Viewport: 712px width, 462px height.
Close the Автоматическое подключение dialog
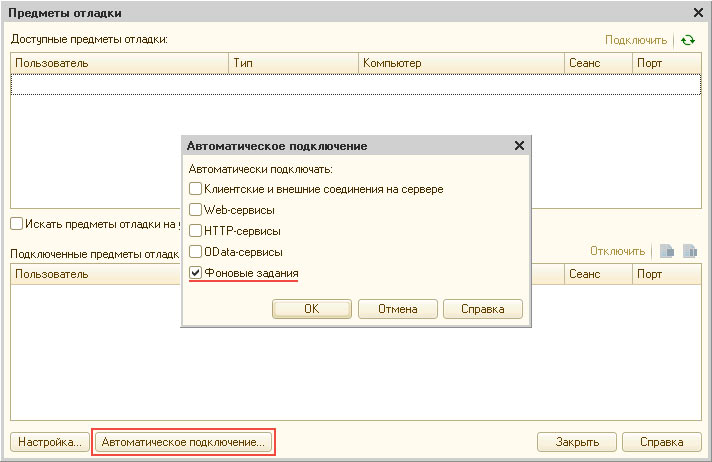(519, 146)
